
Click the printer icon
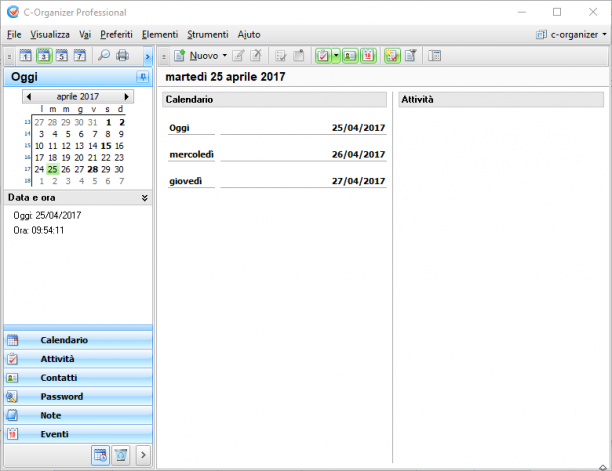tap(123, 55)
